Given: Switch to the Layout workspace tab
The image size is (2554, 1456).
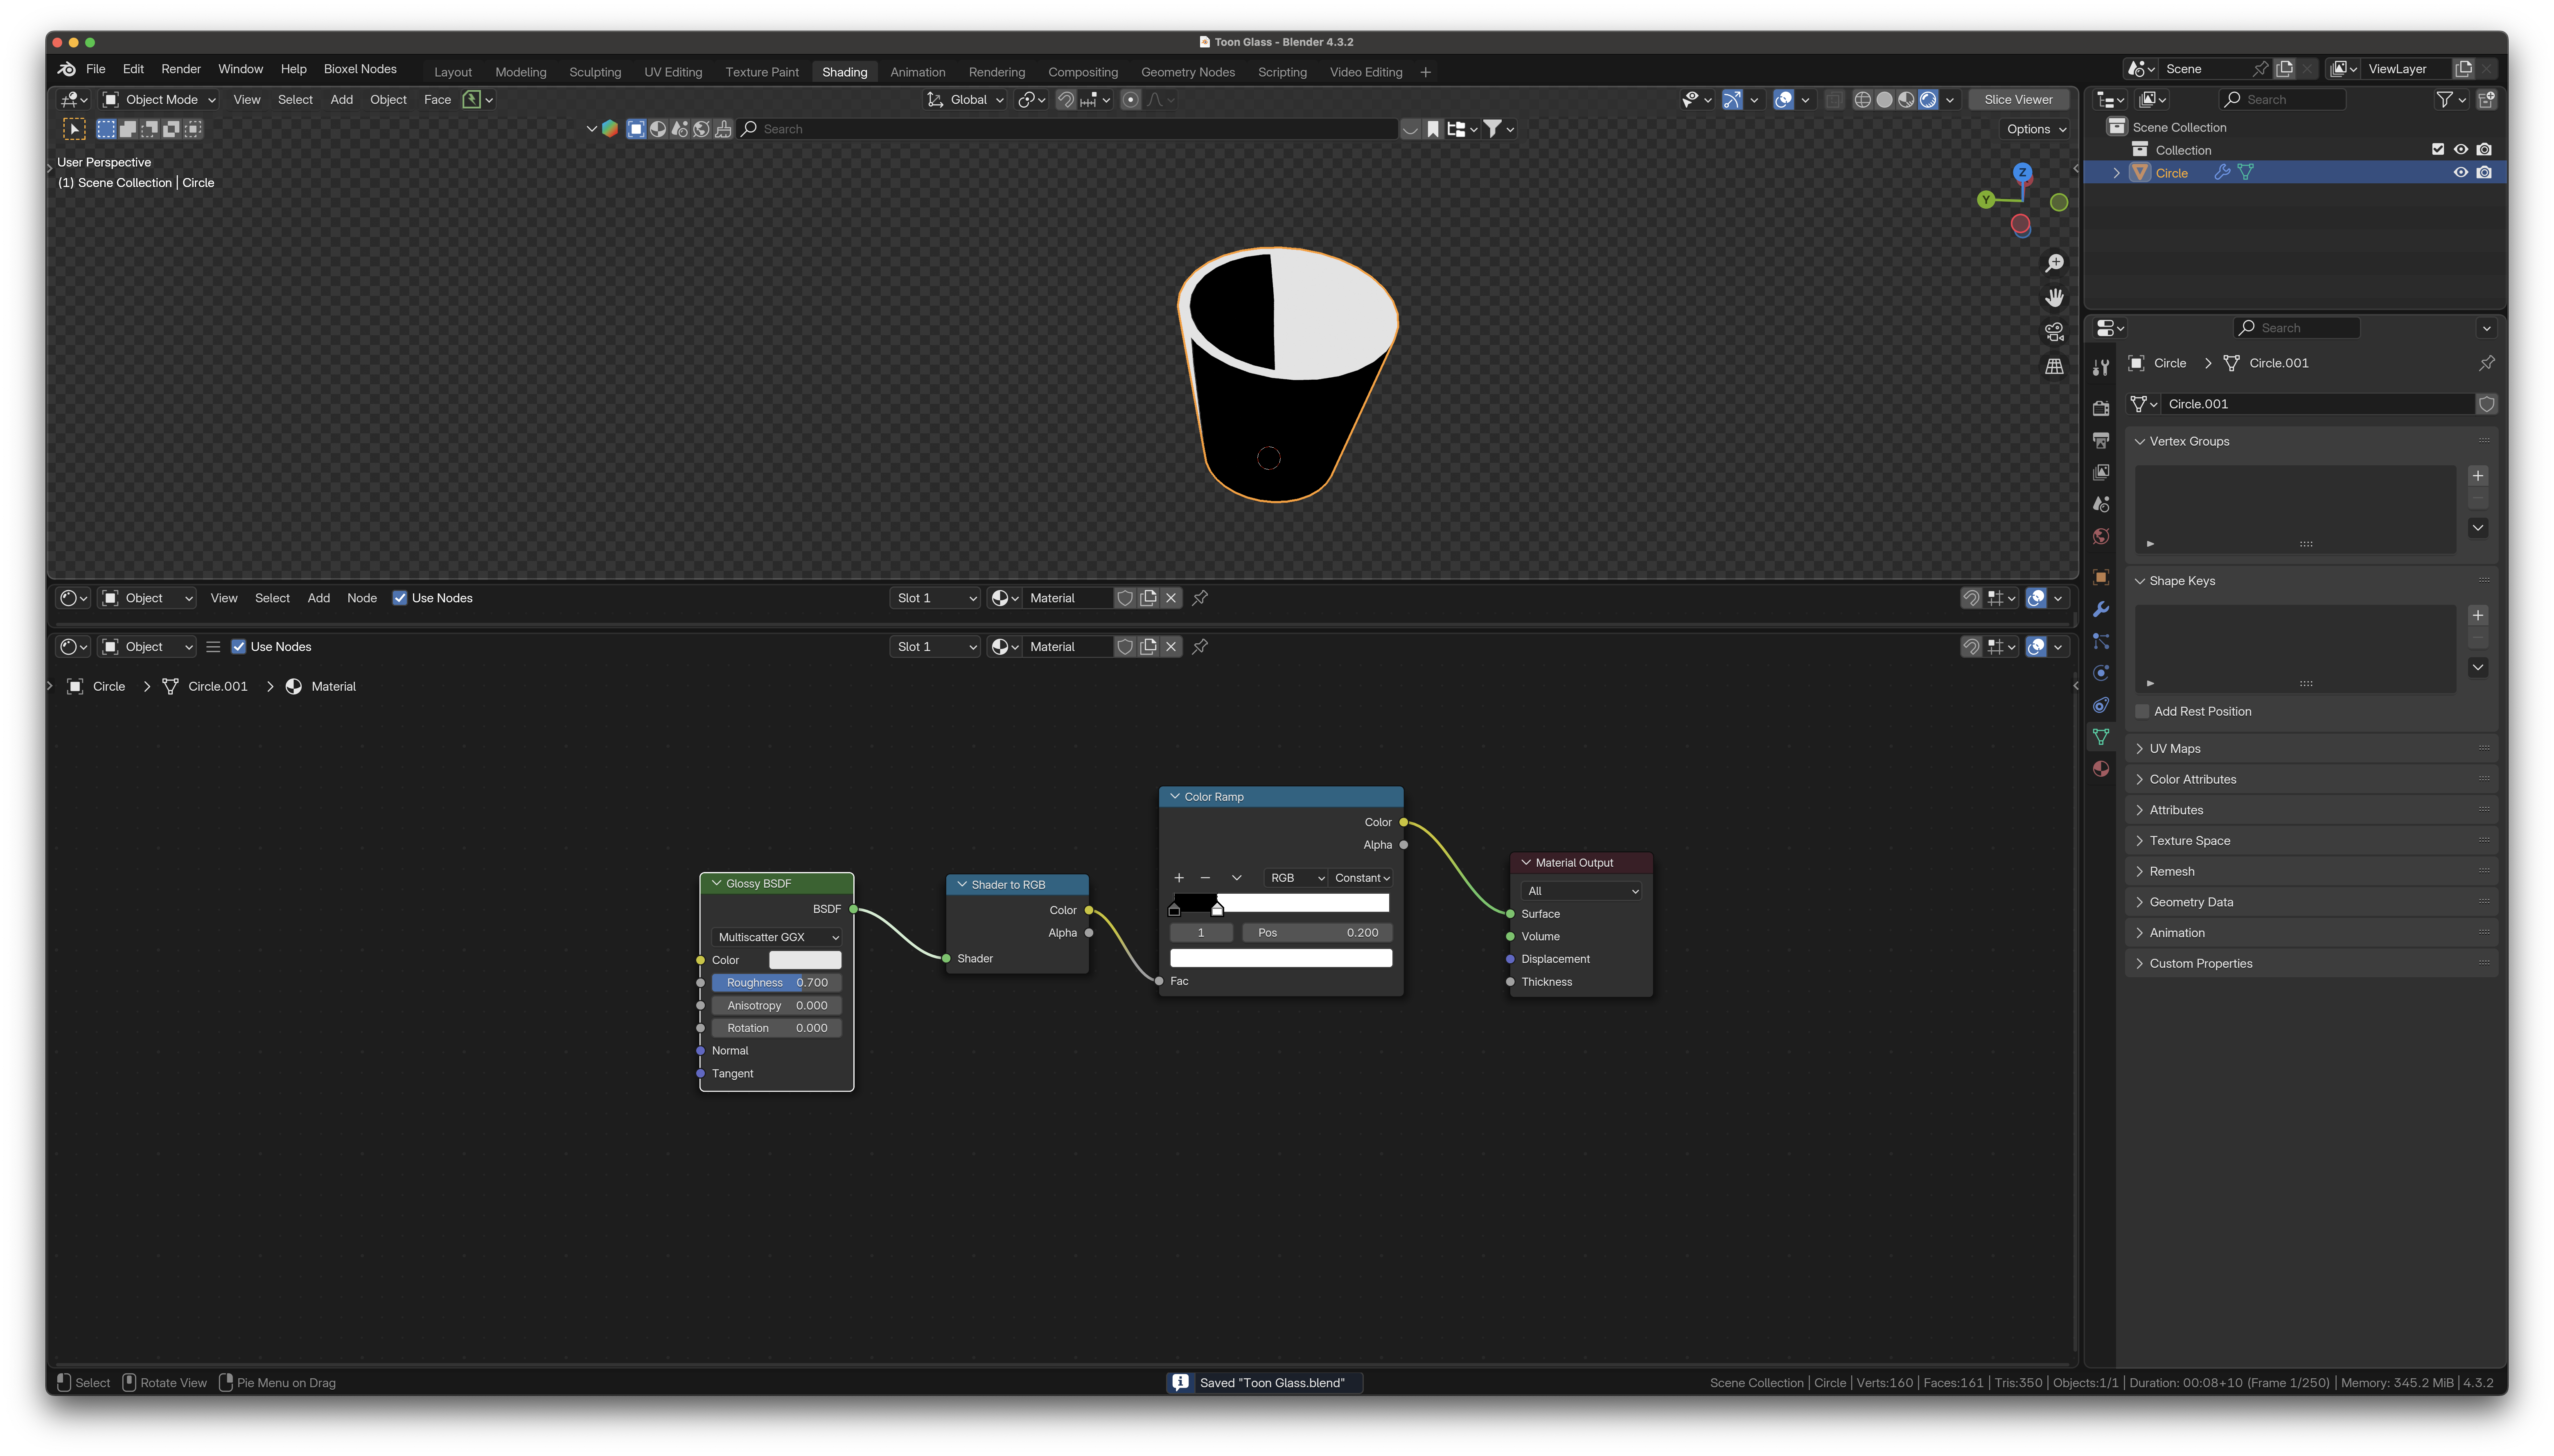Looking at the screenshot, I should (453, 72).
